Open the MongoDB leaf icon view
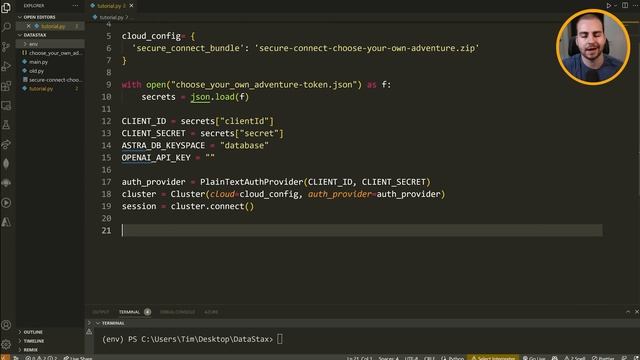The width and height of the screenshot is (640, 360). pyautogui.click(x=6, y=163)
